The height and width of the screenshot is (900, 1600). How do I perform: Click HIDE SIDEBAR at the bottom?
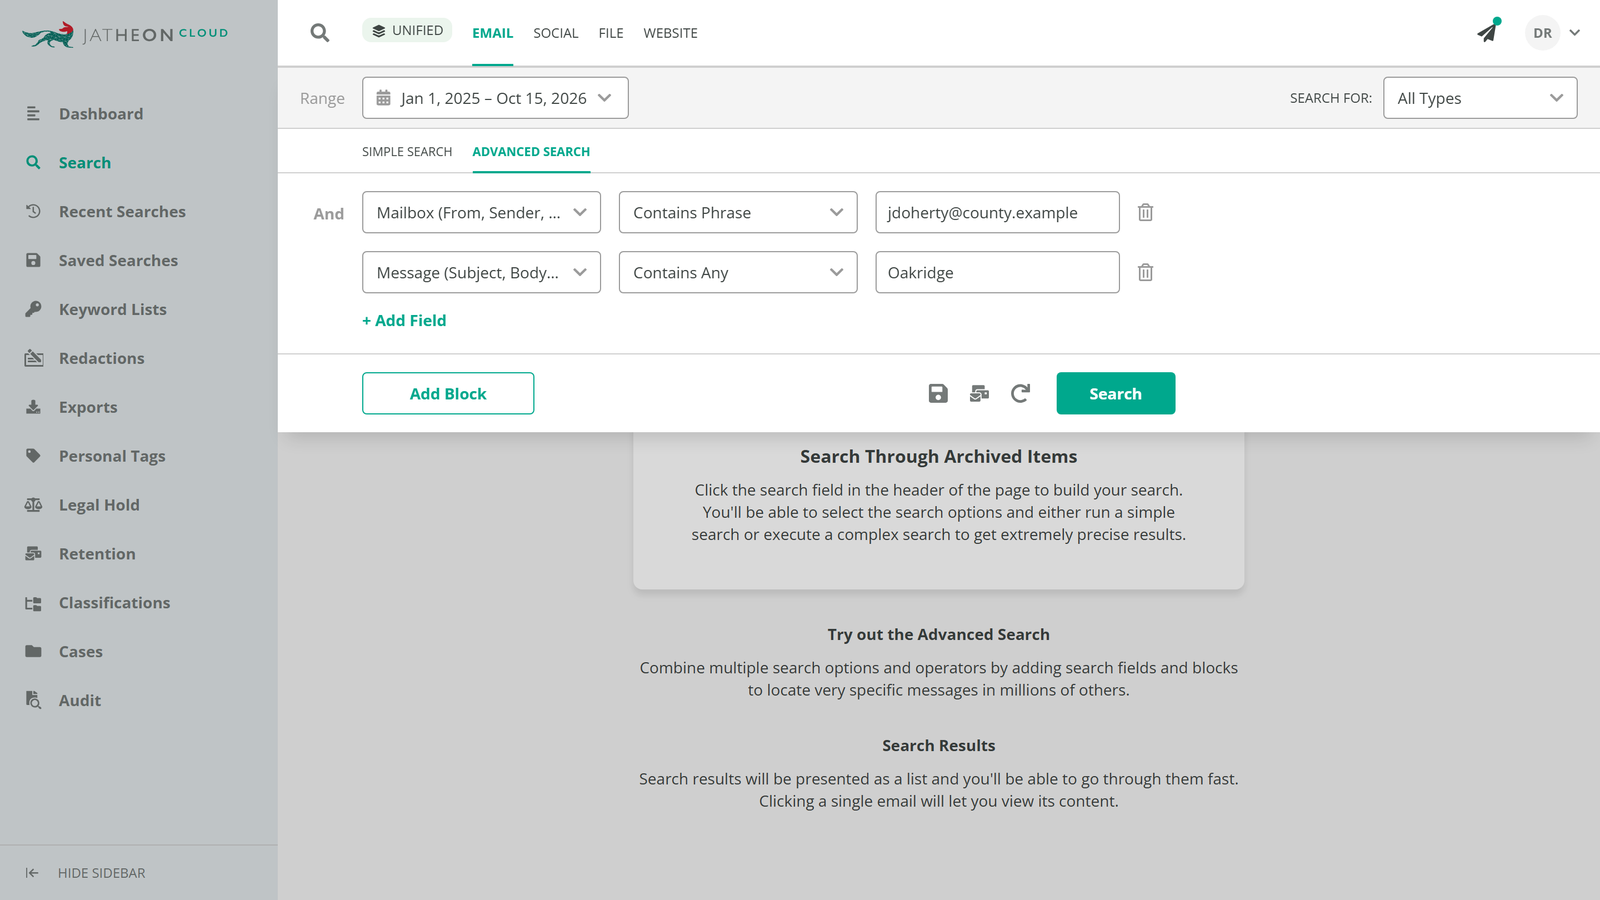tap(86, 873)
